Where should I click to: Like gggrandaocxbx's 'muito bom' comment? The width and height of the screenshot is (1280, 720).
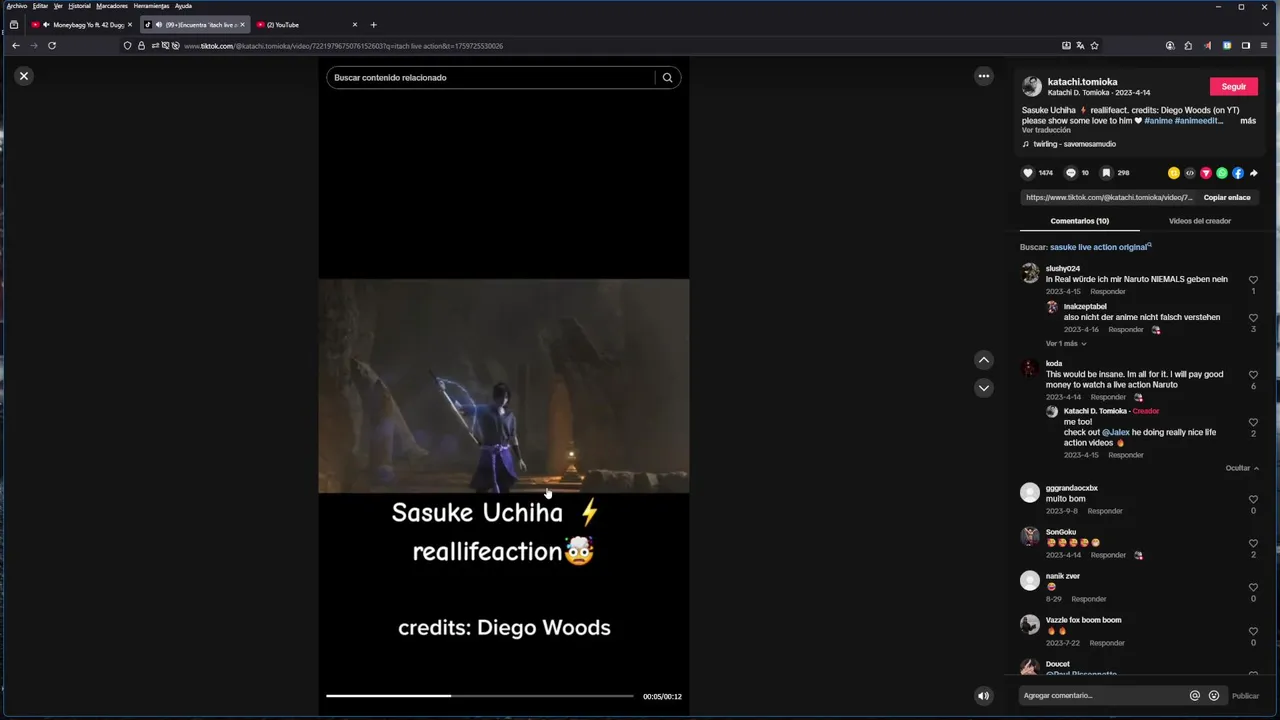coord(1253,500)
